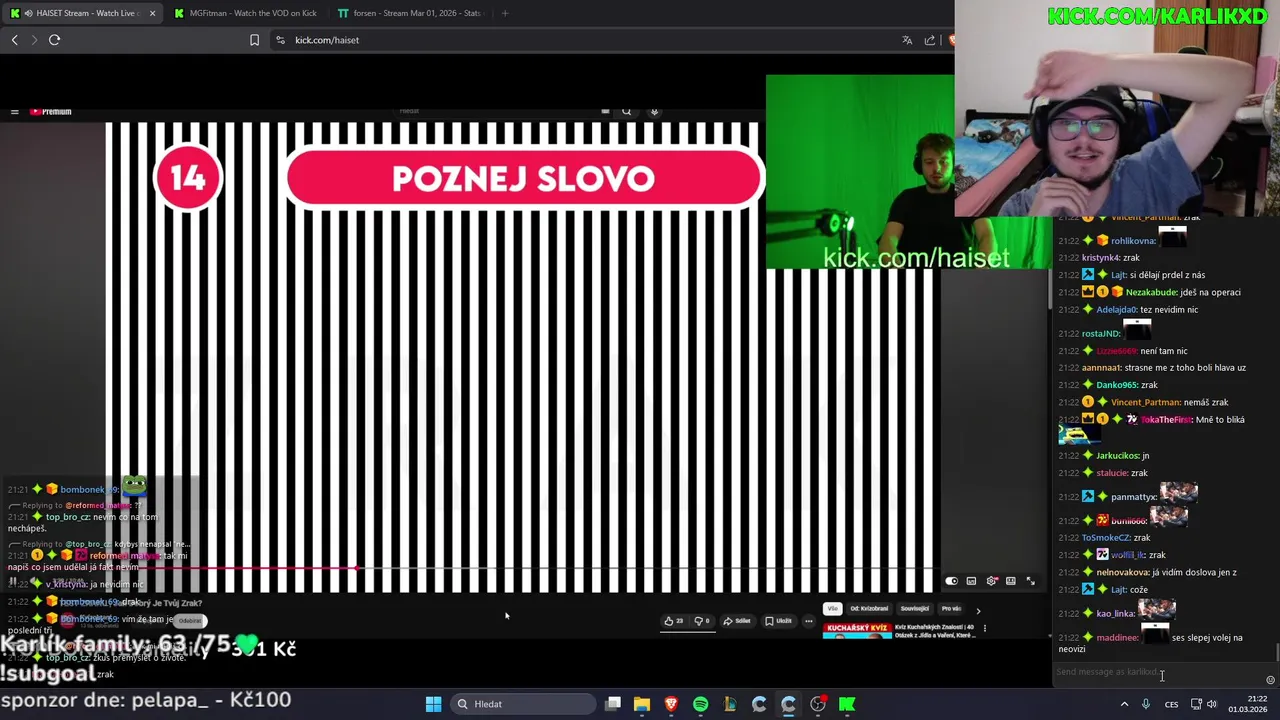This screenshot has height=720, width=1280.
Task: Open File Explorer from the taskbar
Action: (642, 704)
